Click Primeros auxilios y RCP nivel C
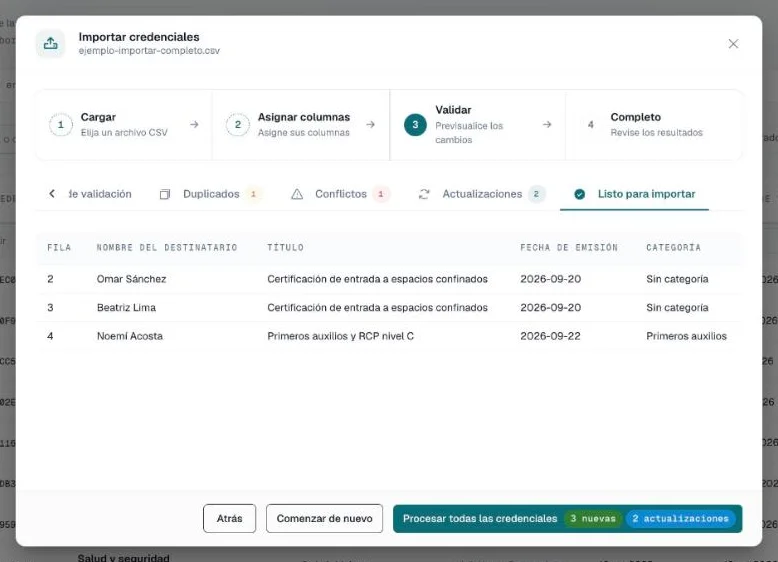This screenshot has width=778, height=562. pos(340,336)
